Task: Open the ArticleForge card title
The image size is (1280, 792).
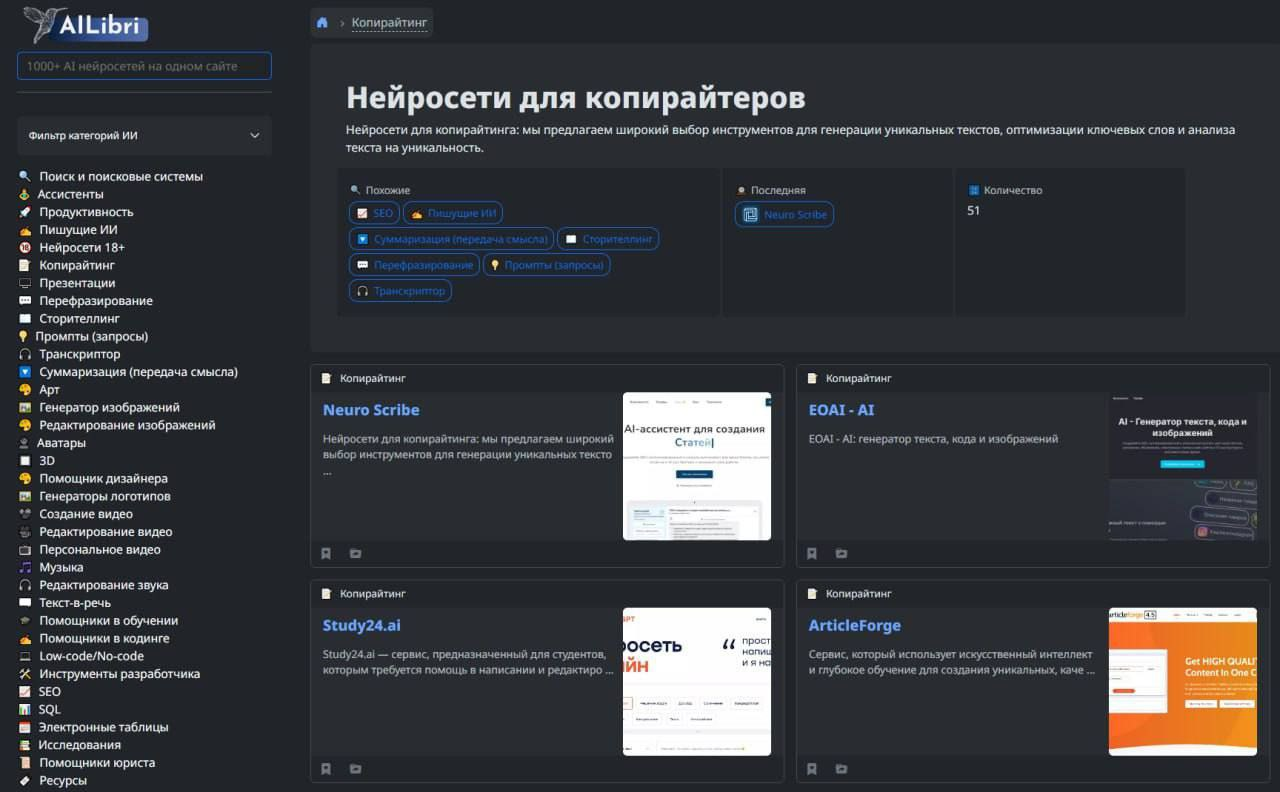Action: click(855, 626)
